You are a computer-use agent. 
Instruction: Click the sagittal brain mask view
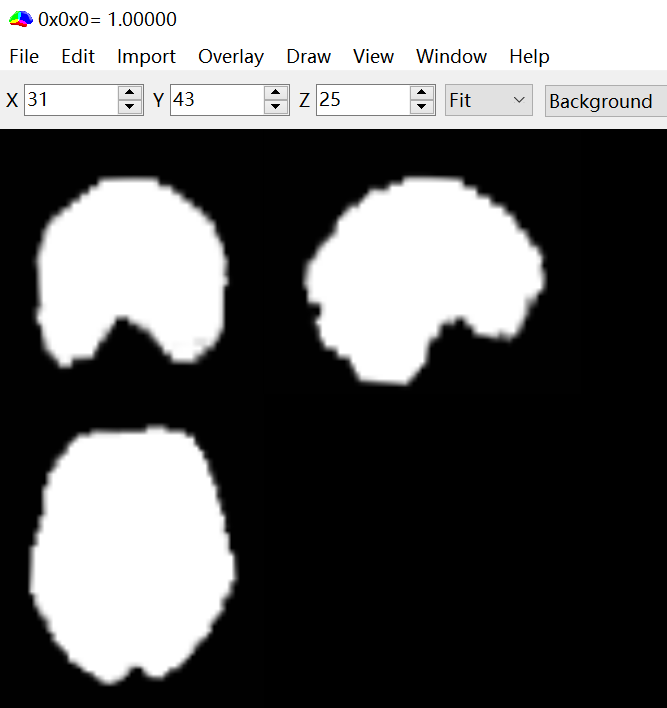424,280
